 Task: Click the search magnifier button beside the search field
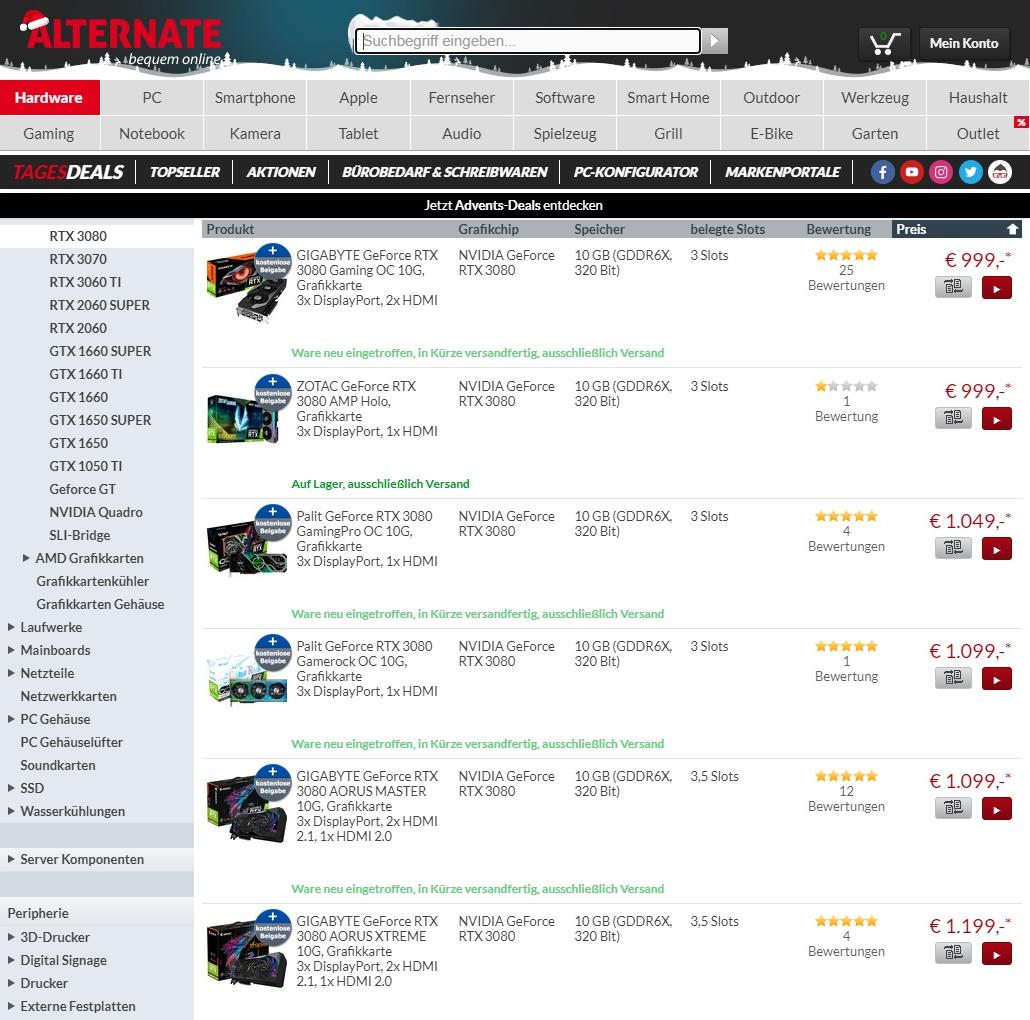714,41
